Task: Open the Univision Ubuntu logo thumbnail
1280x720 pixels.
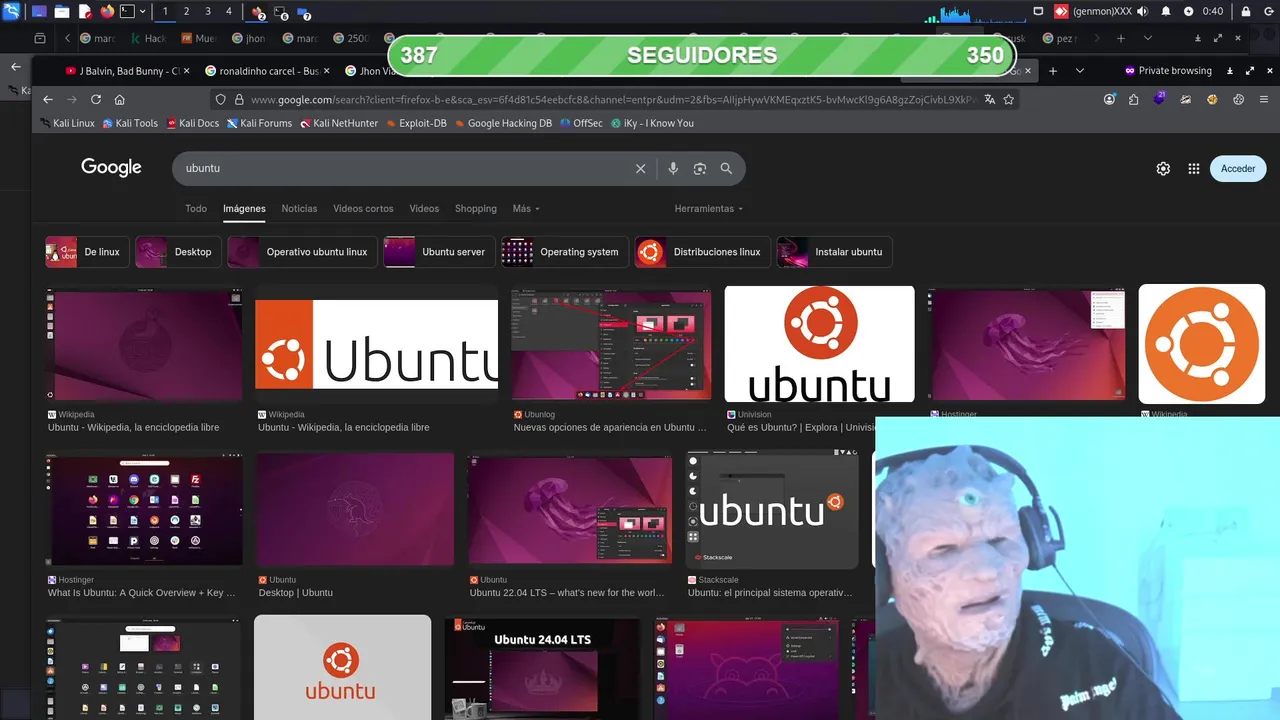Action: click(819, 344)
